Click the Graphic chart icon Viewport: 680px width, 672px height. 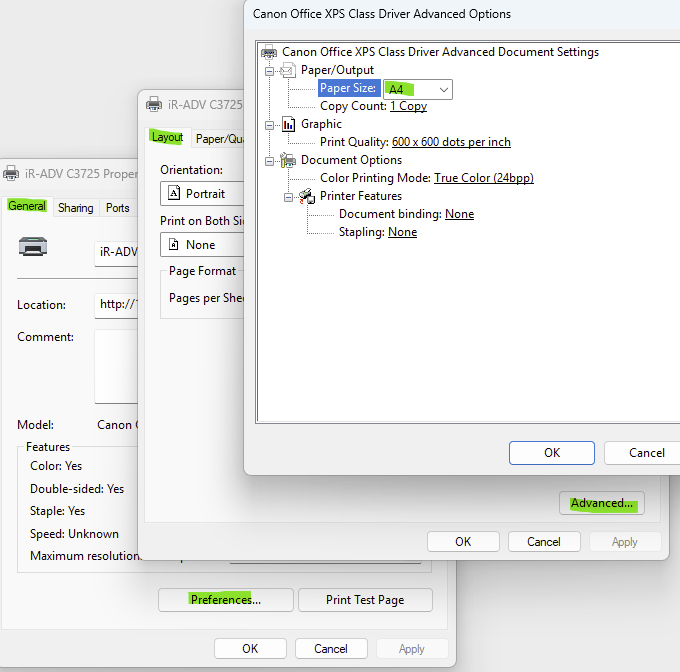(288, 124)
